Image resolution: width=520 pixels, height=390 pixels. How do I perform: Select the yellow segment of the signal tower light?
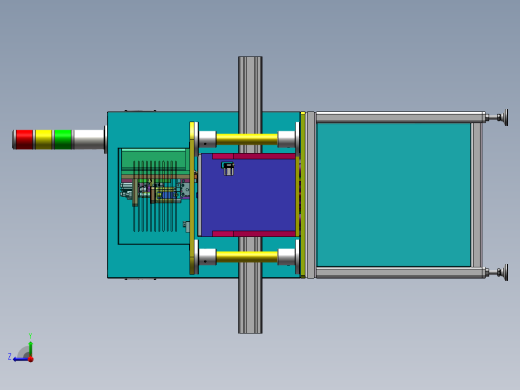click(44, 139)
